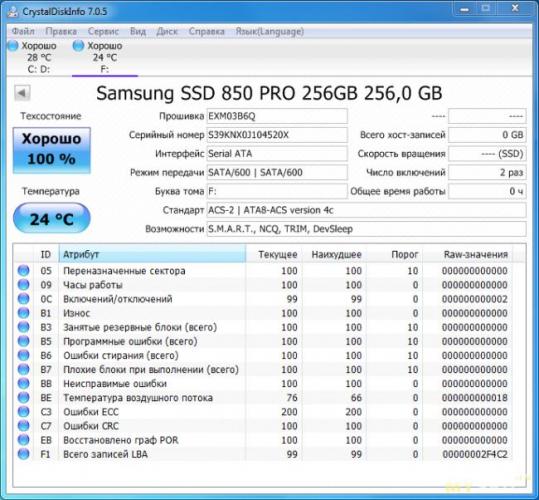This screenshot has width=539, height=500.
Task: Click status orb for attribute F1
Action: pos(23,454)
